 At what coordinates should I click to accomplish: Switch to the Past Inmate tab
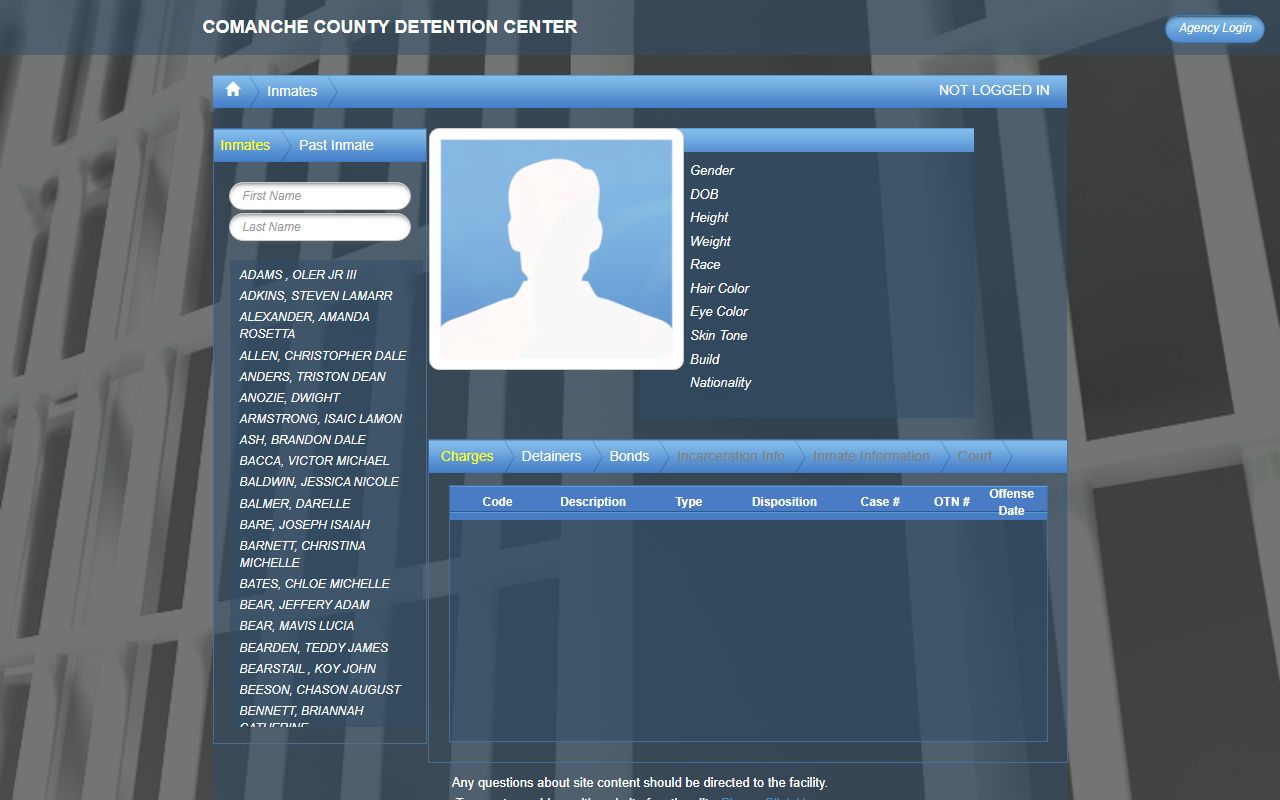coord(336,145)
